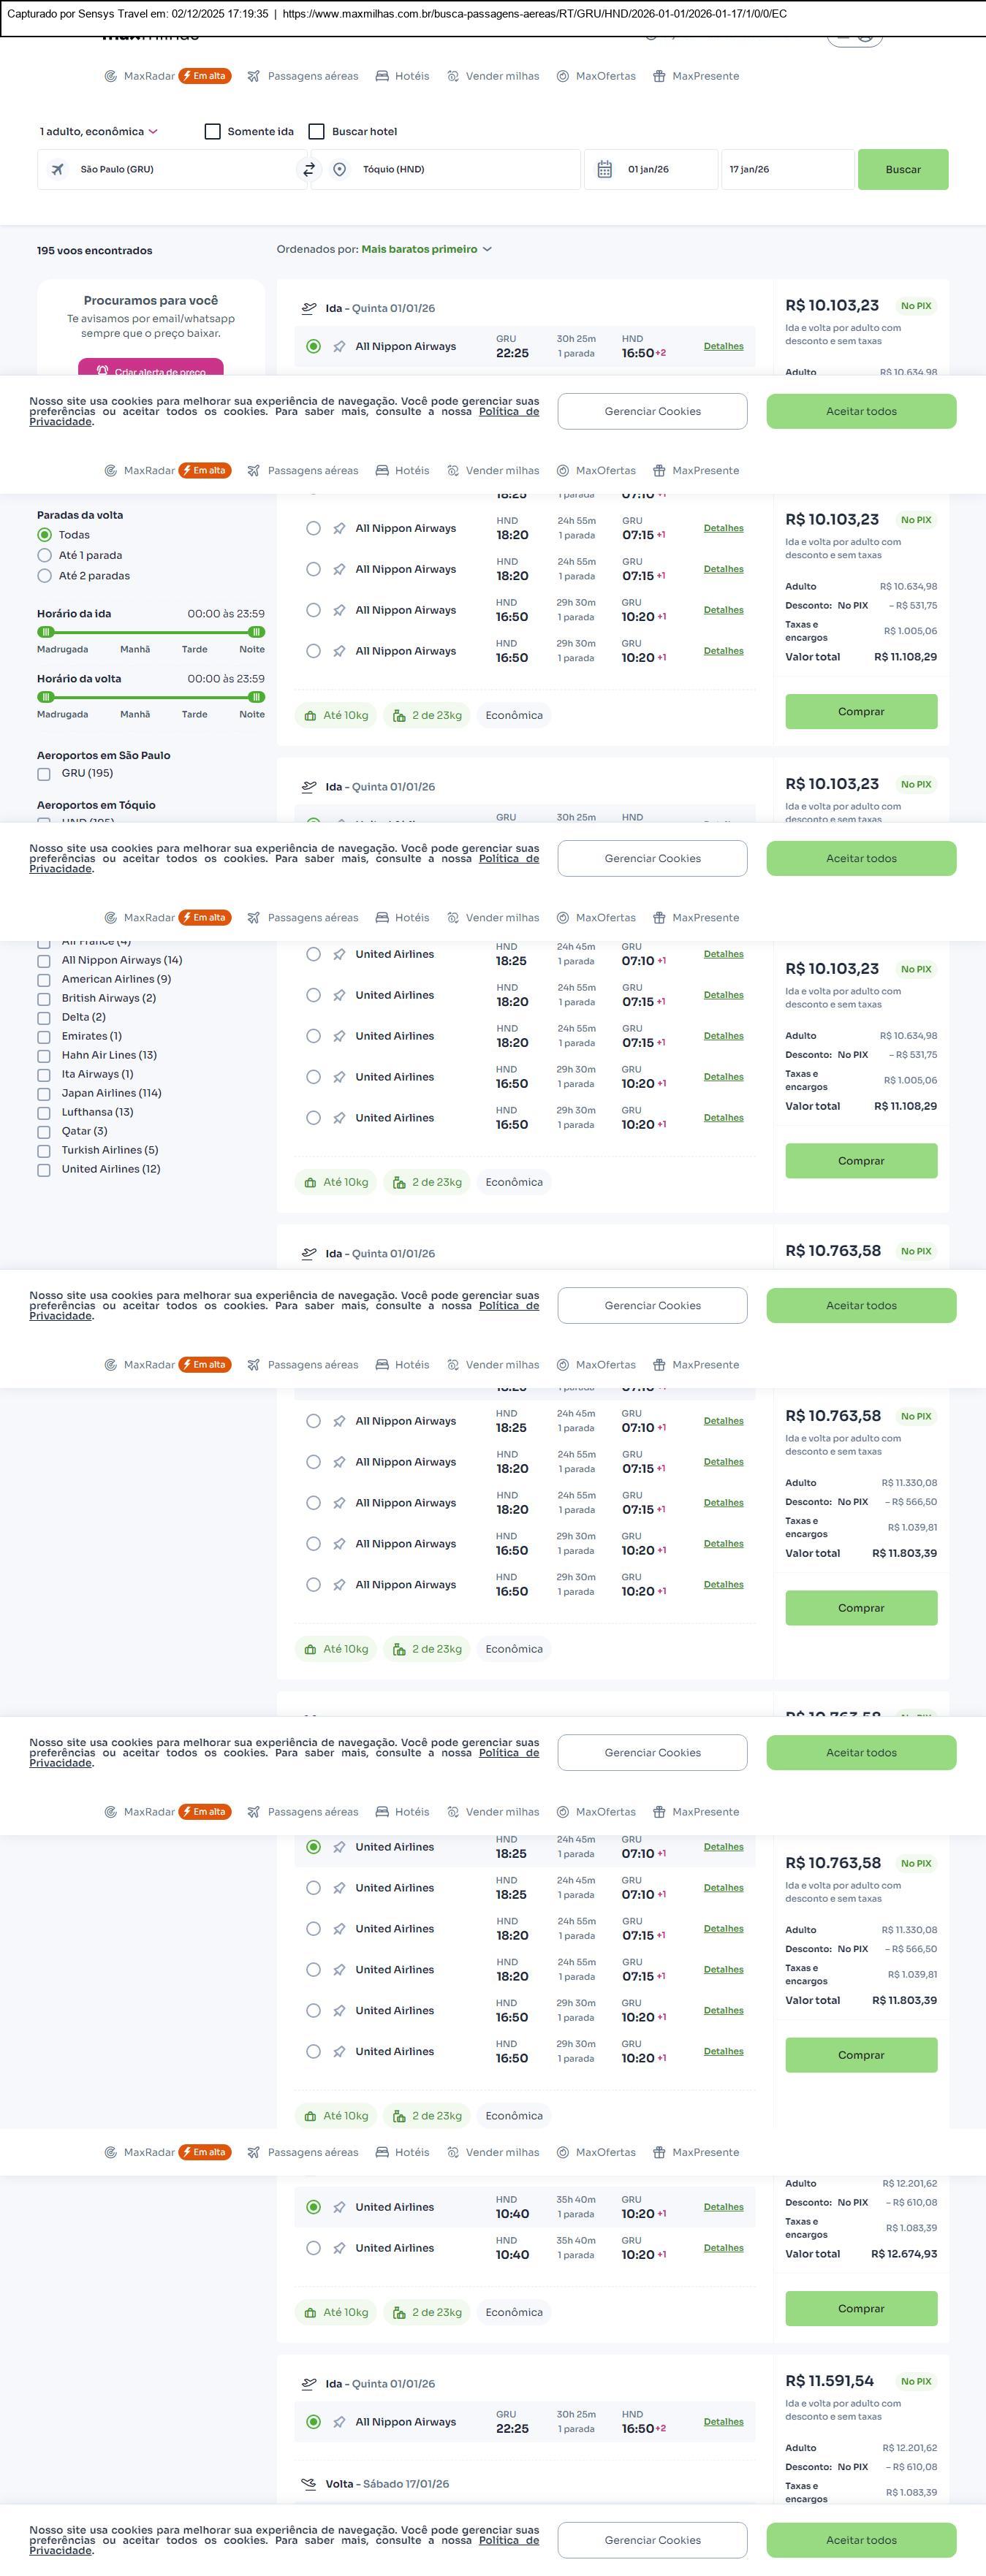This screenshot has width=986, height=2576.
Task: Click the landing plane icon beside Volta - Sábado 17/01/26
Action: coord(309,2483)
